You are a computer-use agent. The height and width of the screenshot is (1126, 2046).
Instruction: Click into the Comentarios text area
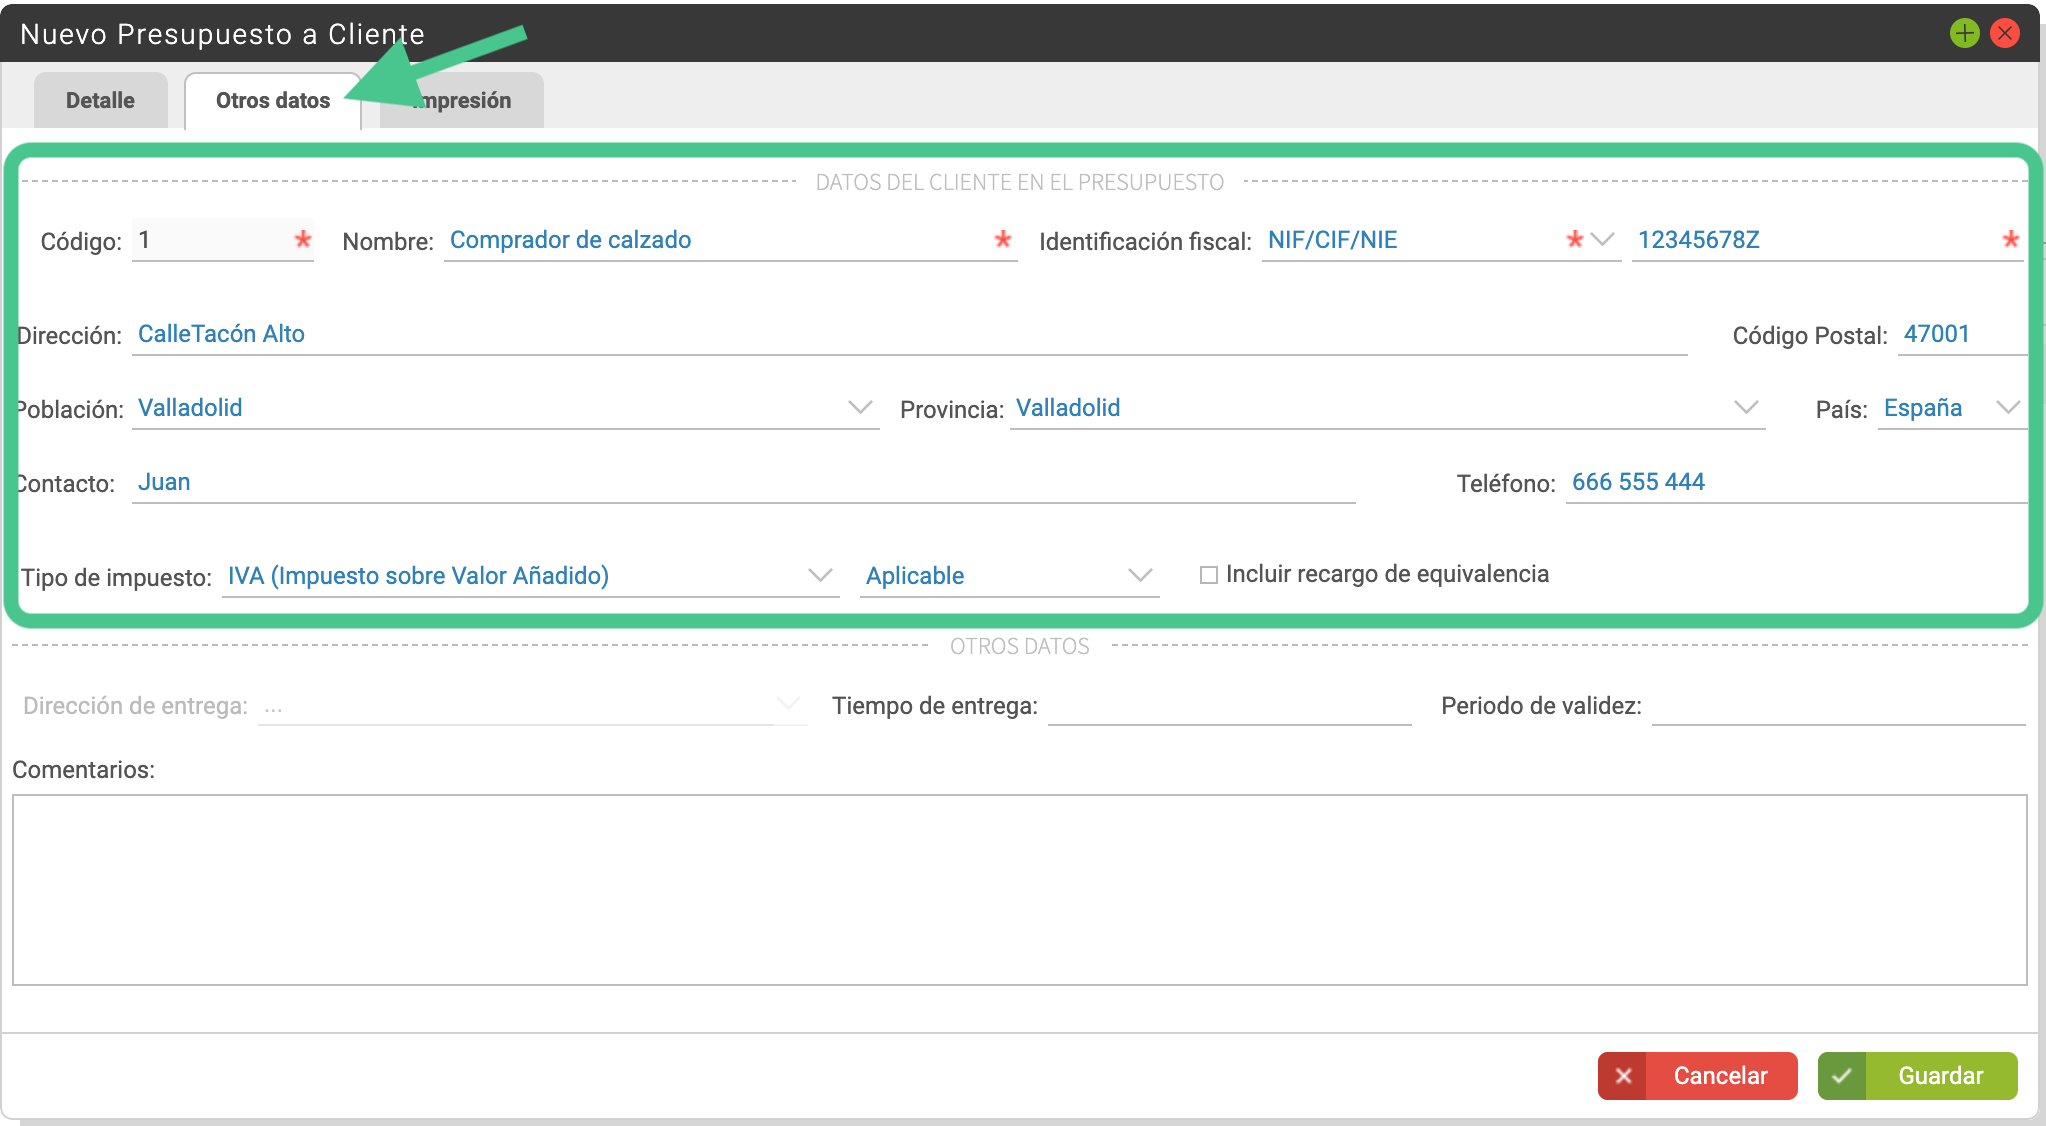click(1020, 890)
